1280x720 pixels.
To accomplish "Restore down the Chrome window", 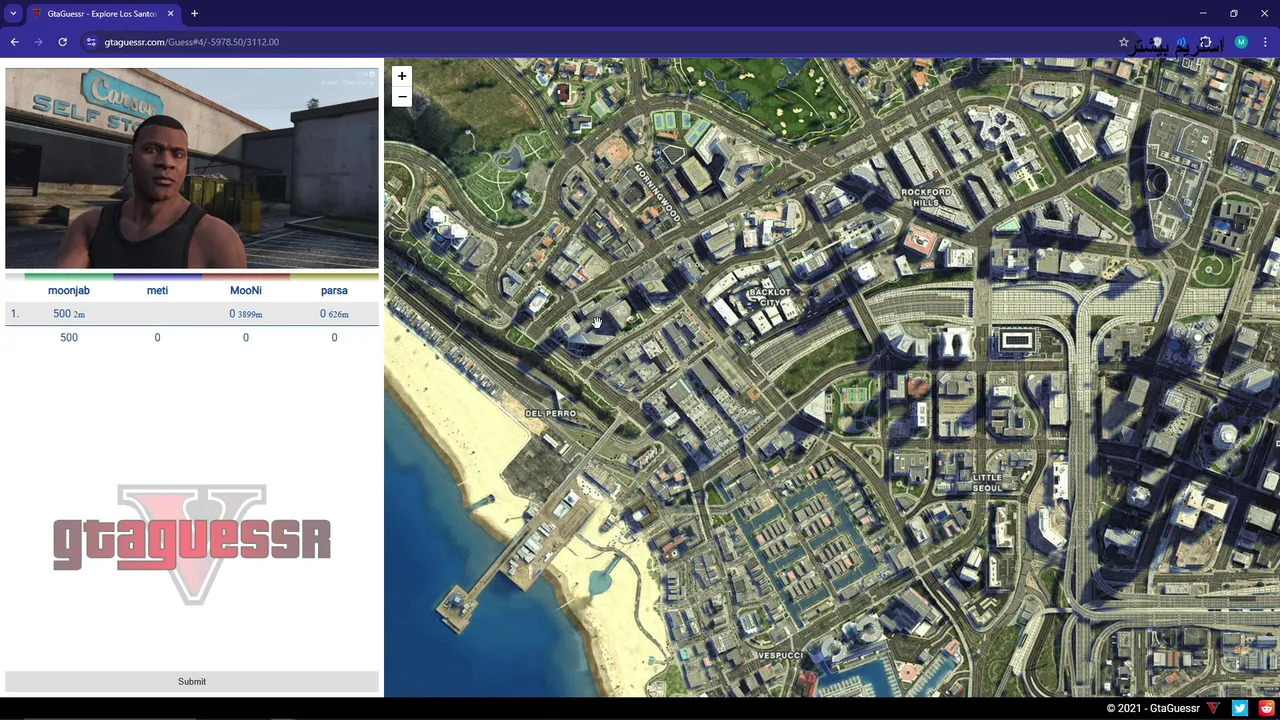I will tap(1234, 14).
